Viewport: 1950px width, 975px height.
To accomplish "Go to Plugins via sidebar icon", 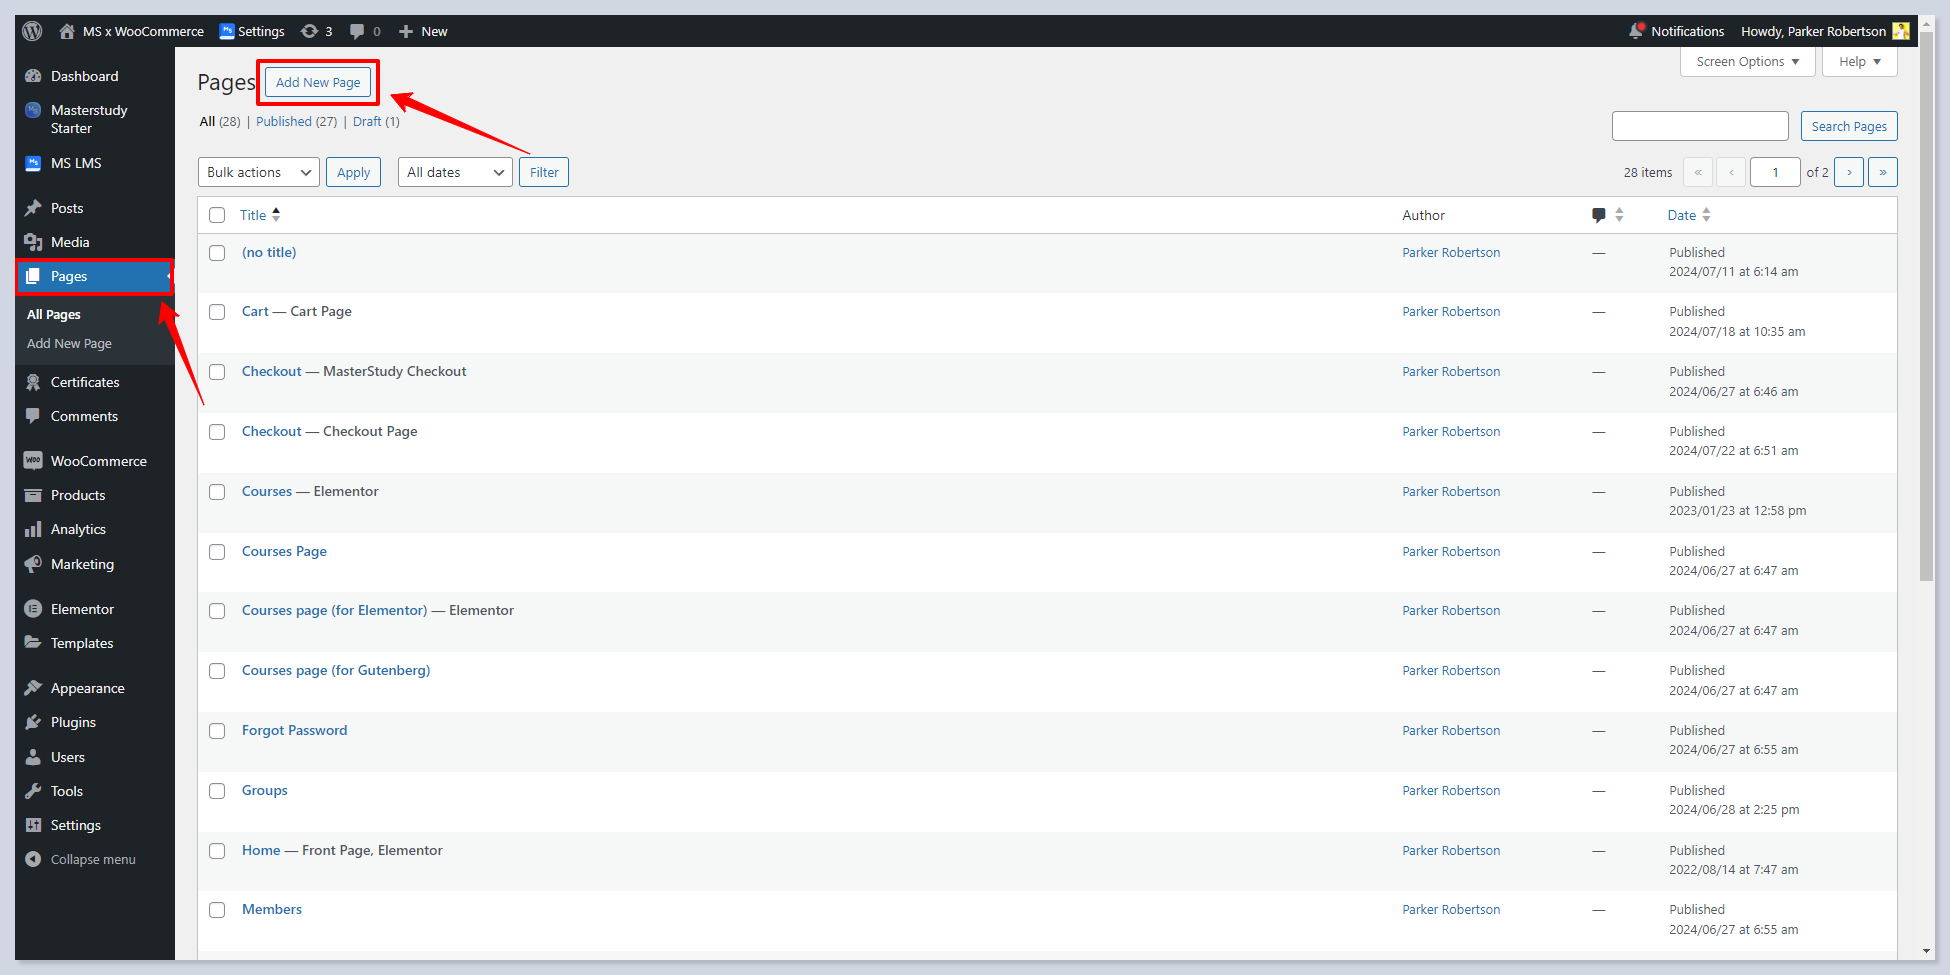I will coord(33,722).
